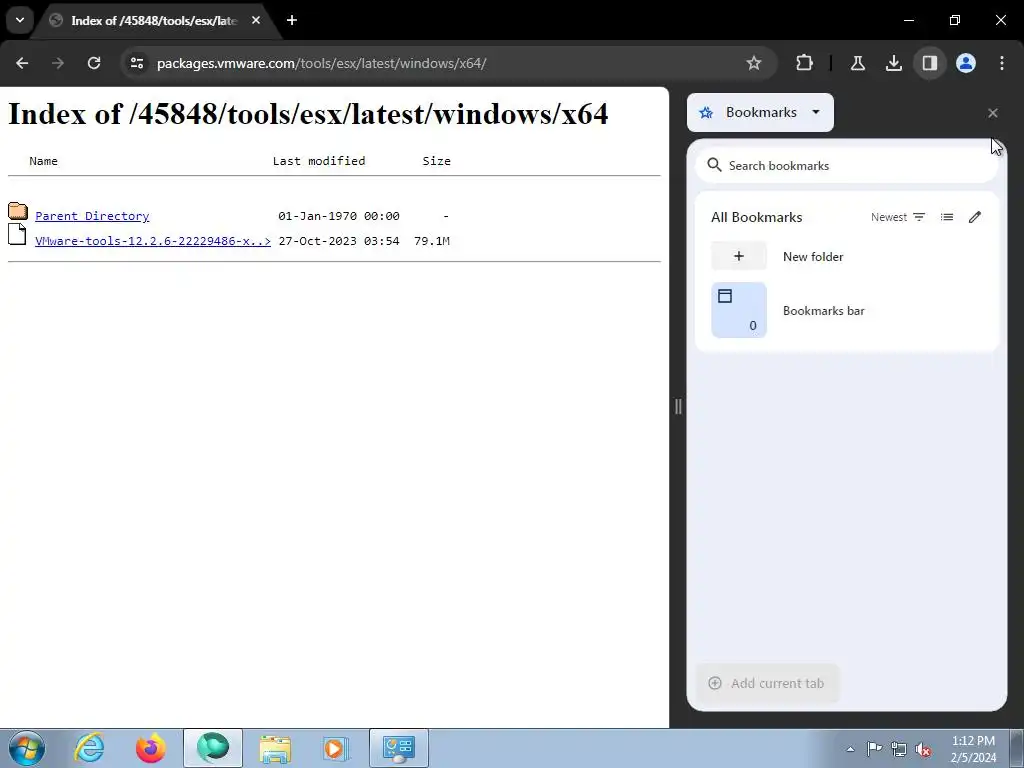Click Add current tab button
This screenshot has height=768, width=1024.
[x=767, y=683]
